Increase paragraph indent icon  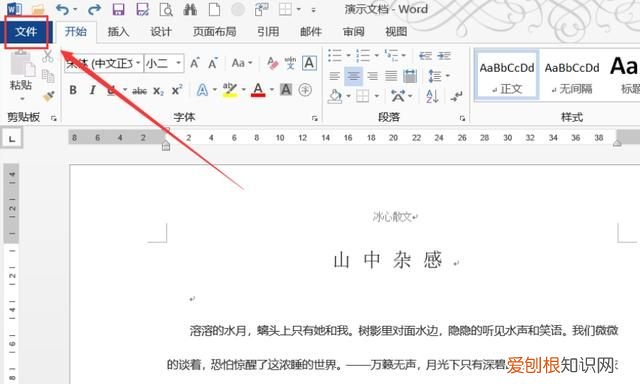[x=444, y=55]
